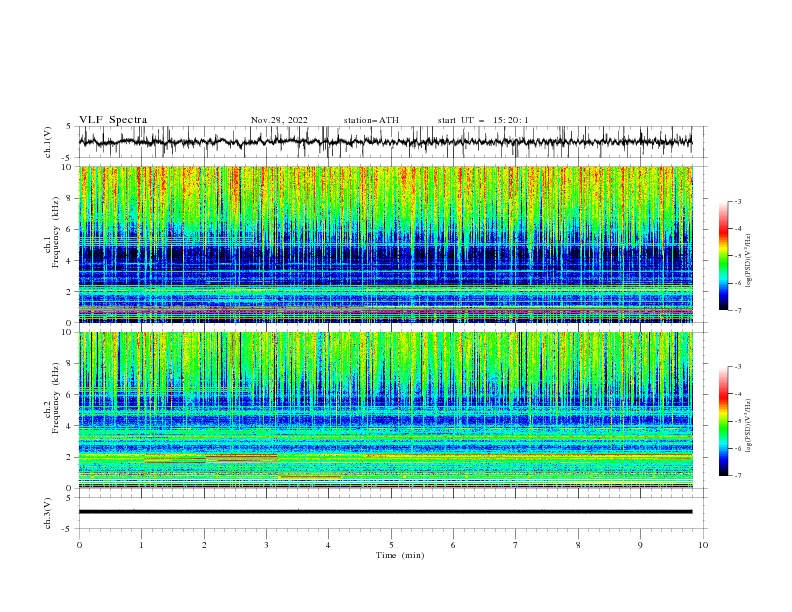The width and height of the screenshot is (792, 612).
Task: Click time axis tick label "10"
Action: [x=703, y=545]
